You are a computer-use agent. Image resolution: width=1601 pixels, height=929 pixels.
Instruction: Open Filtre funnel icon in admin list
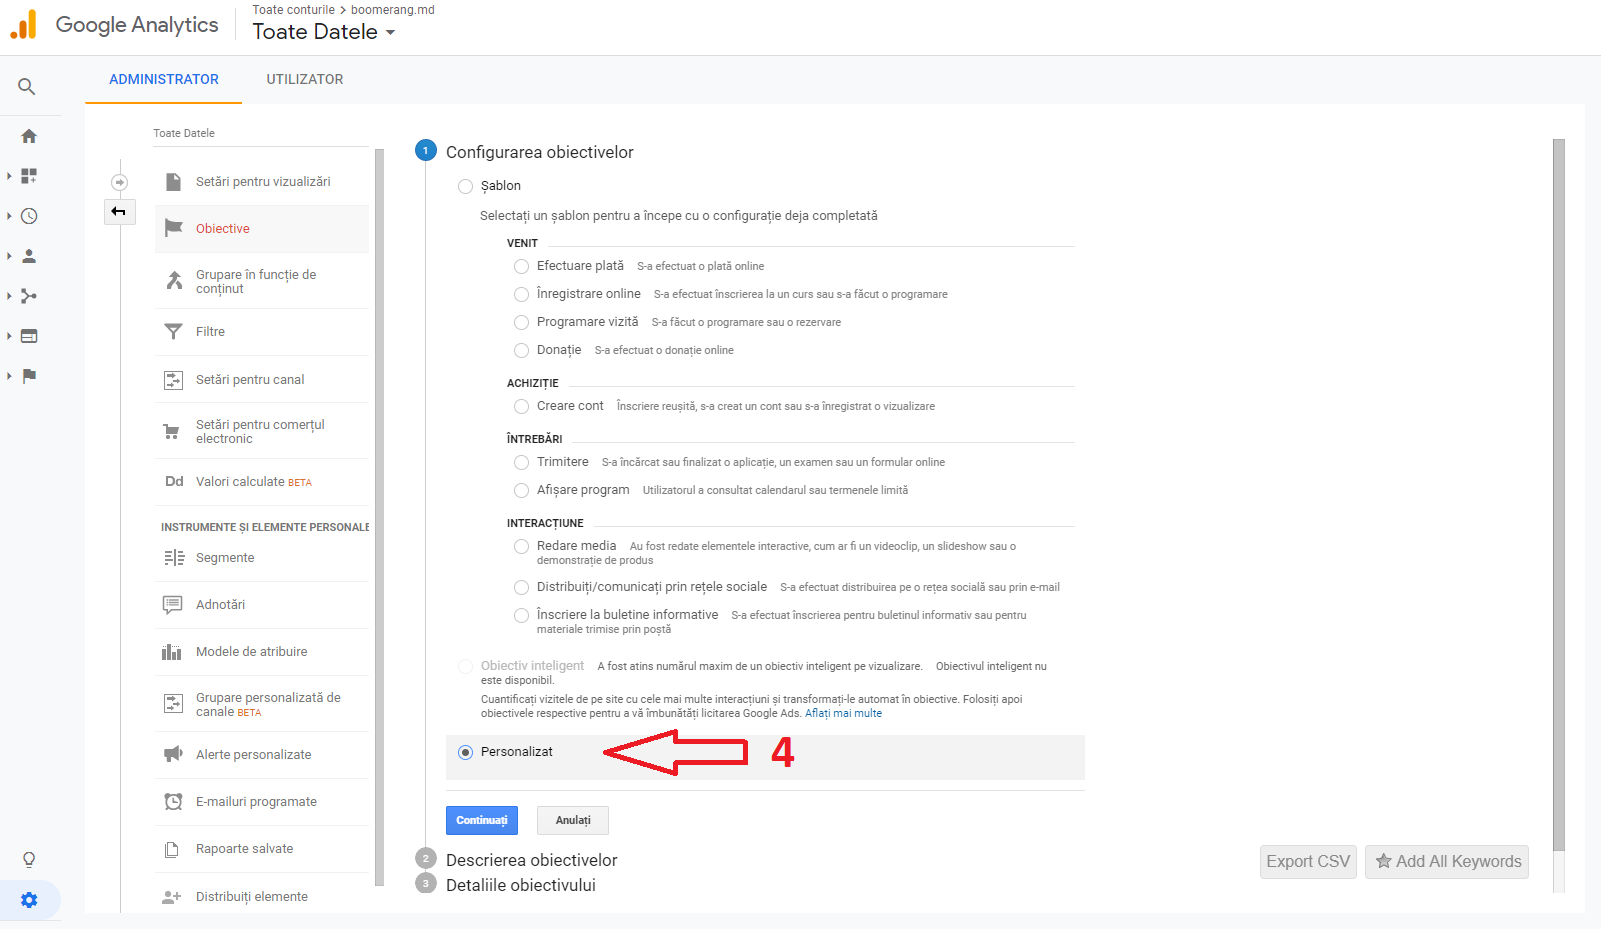[x=173, y=332]
